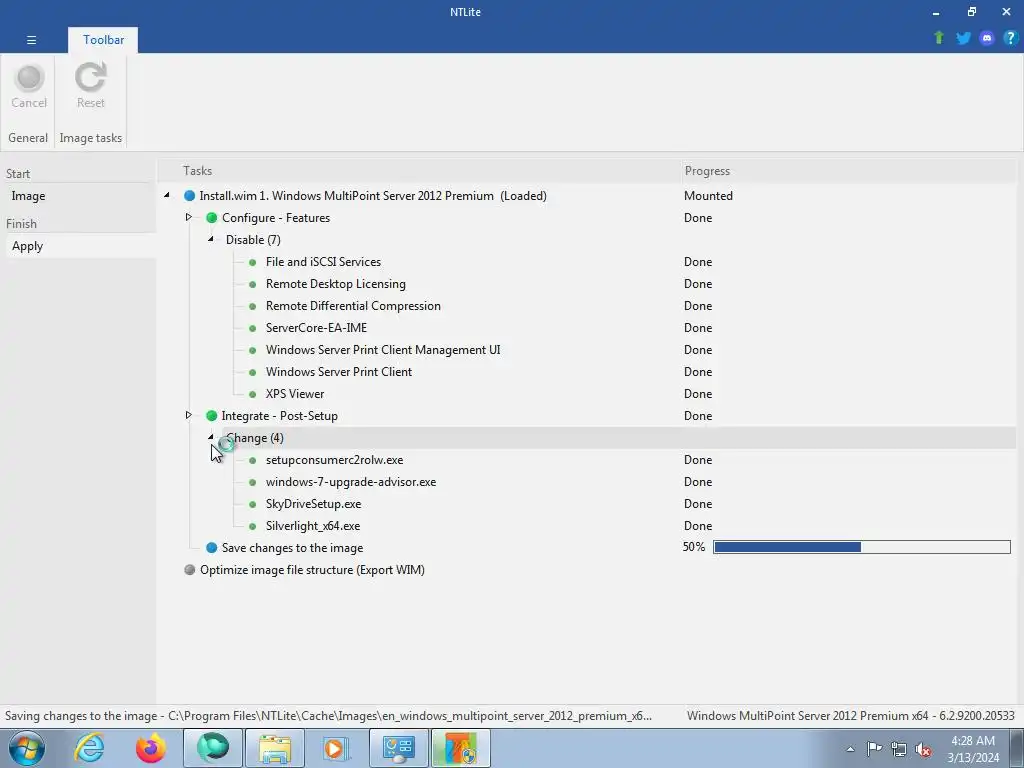This screenshot has height=768, width=1024.
Task: Click the Reset toolbar icon
Action: coord(90,86)
